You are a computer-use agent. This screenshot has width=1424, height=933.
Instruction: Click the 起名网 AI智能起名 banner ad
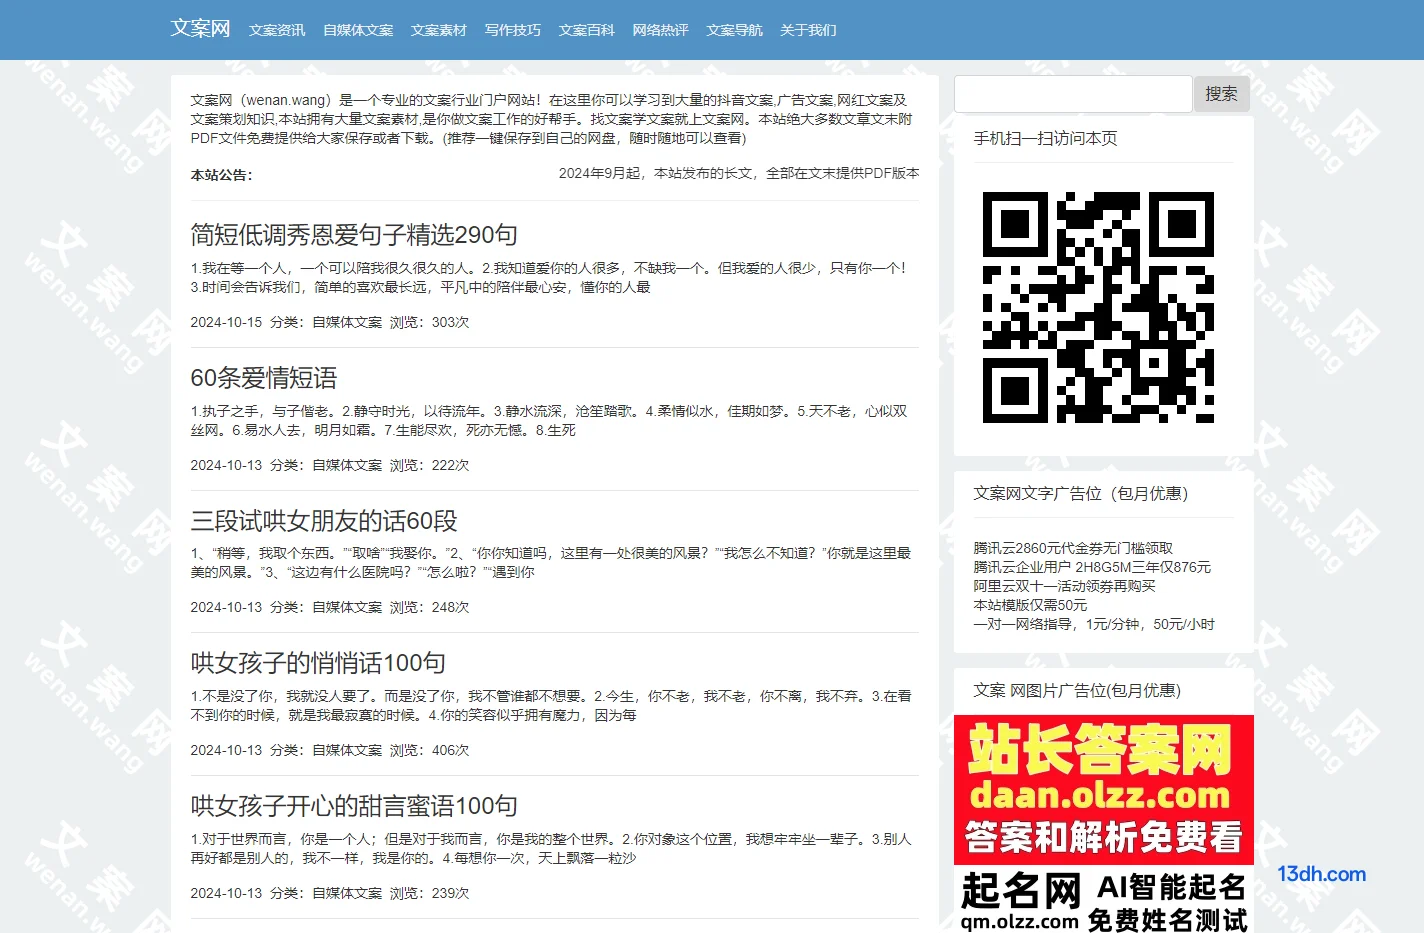click(x=1104, y=899)
